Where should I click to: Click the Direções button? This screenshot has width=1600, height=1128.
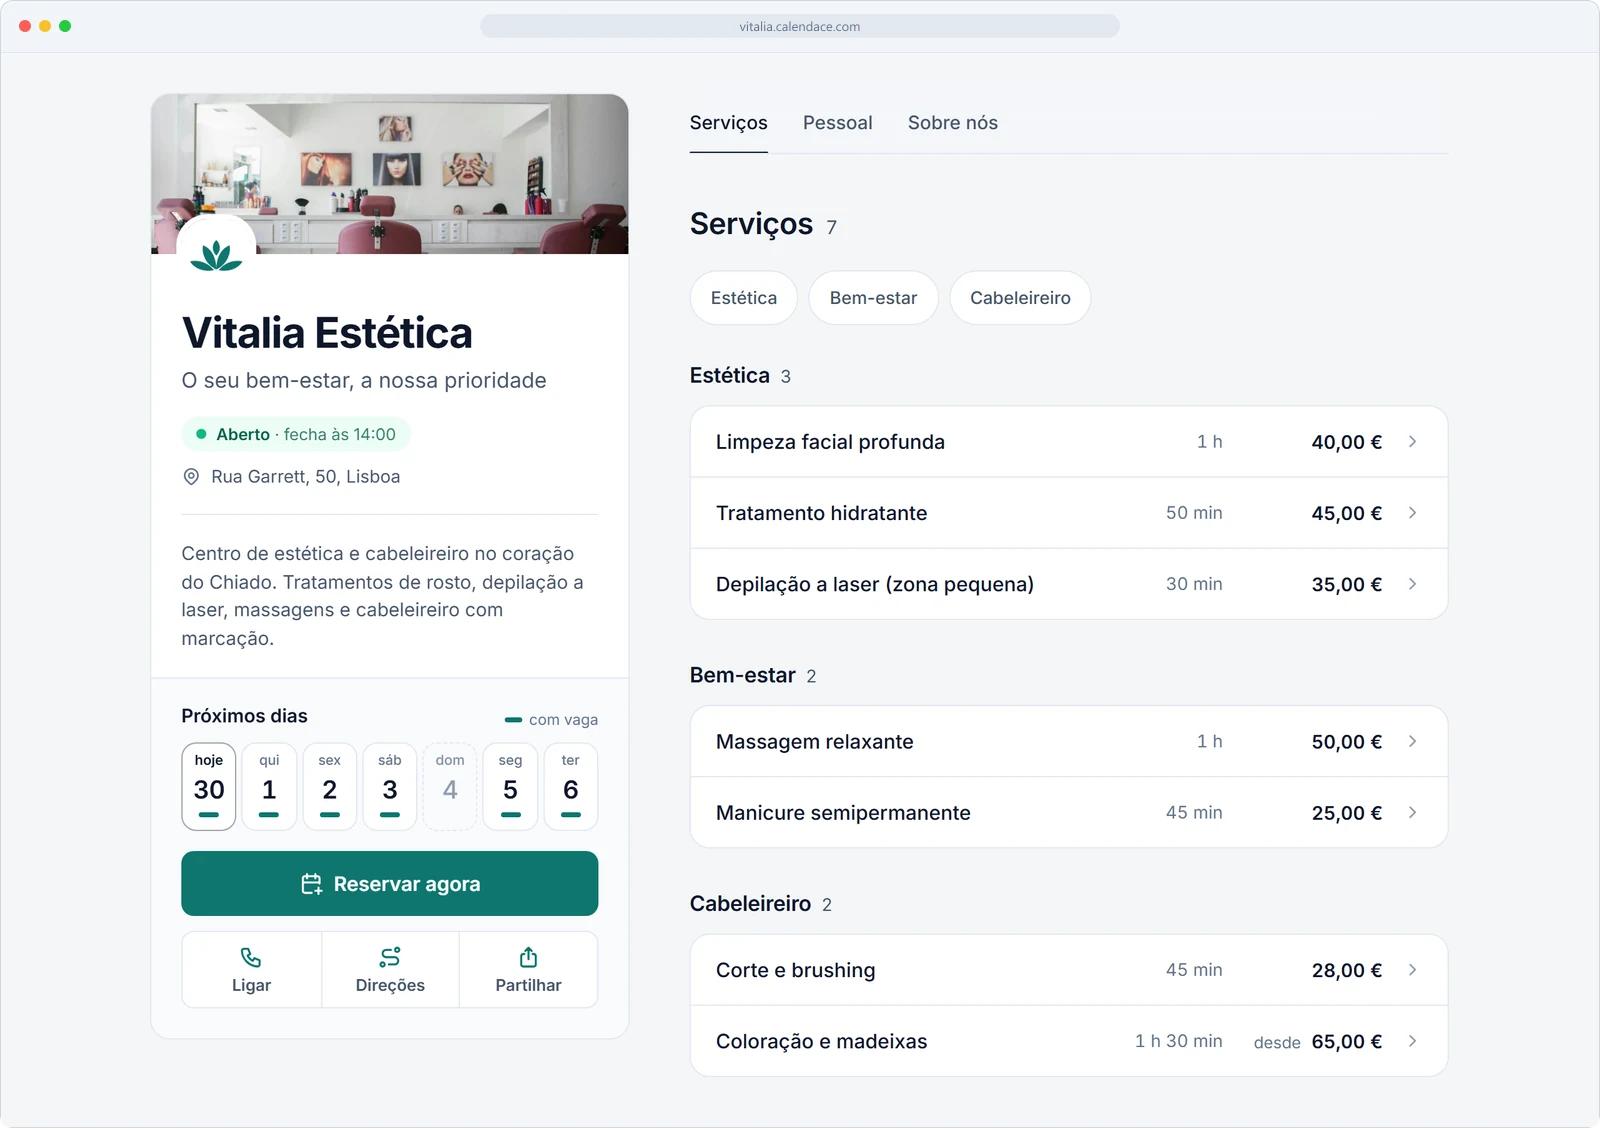tap(390, 970)
